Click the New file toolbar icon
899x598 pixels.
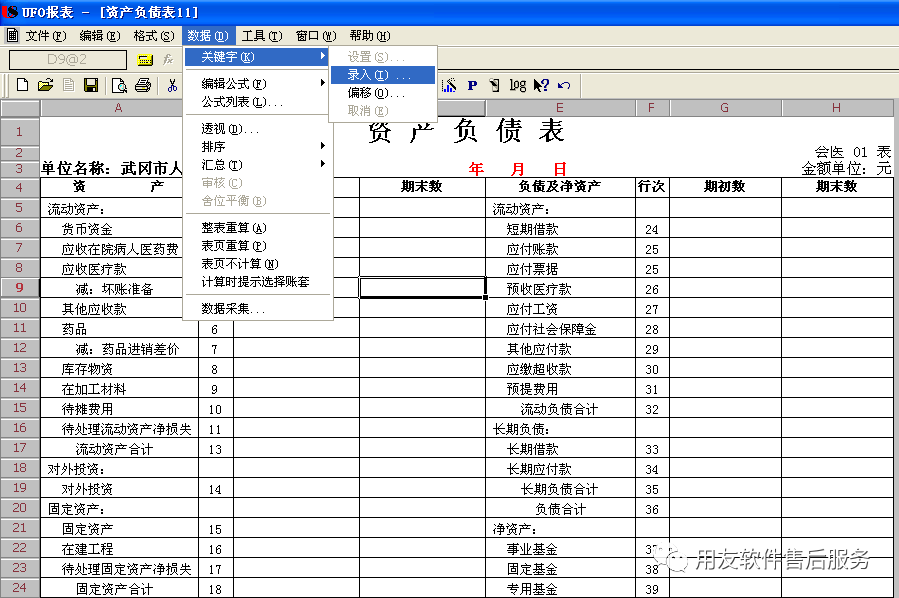(x=22, y=85)
